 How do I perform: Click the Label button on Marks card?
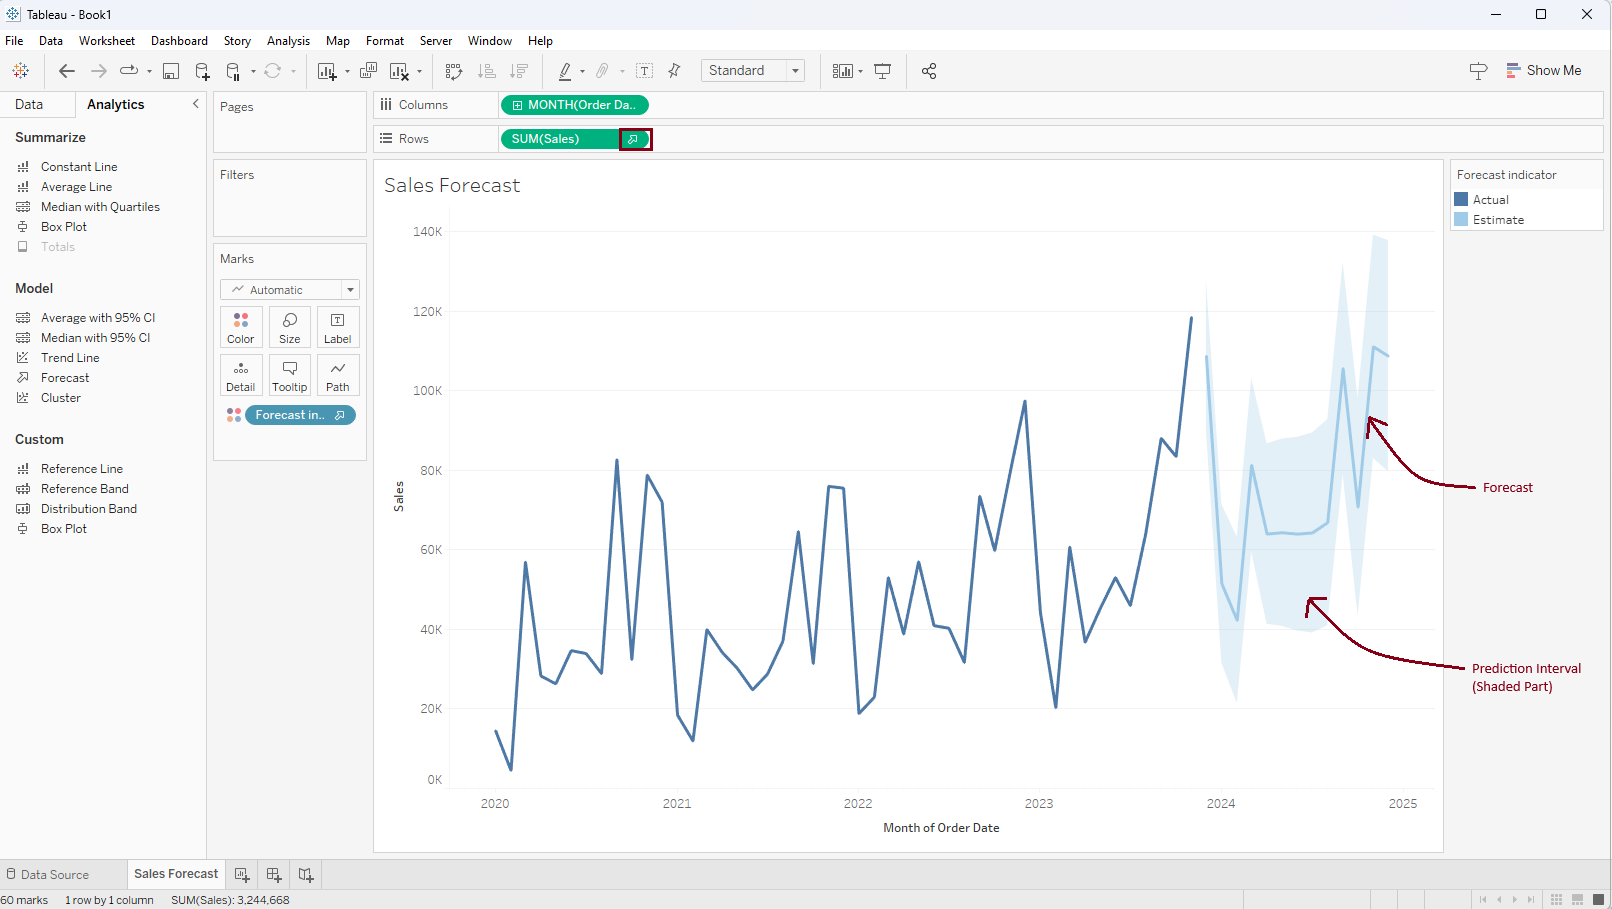tap(338, 327)
